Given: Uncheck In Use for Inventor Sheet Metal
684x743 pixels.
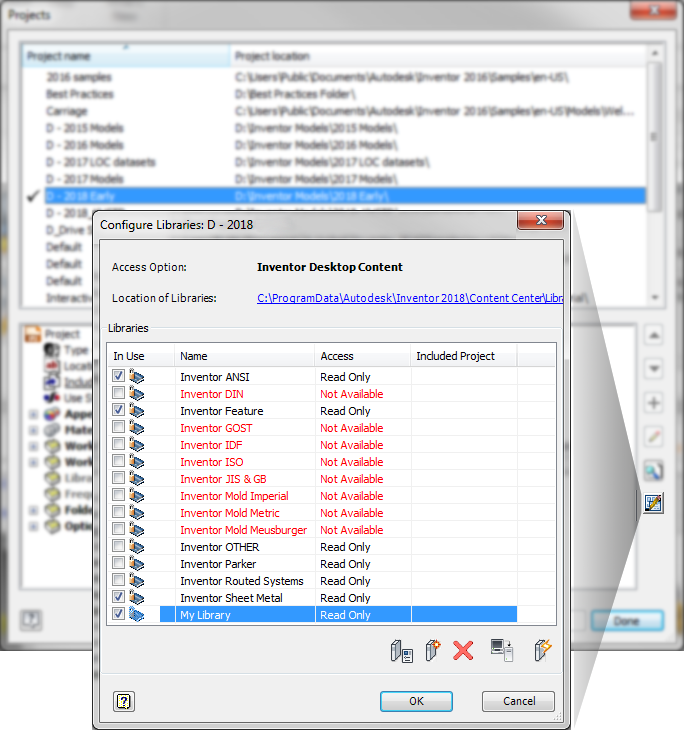Looking at the screenshot, I should pos(119,597).
